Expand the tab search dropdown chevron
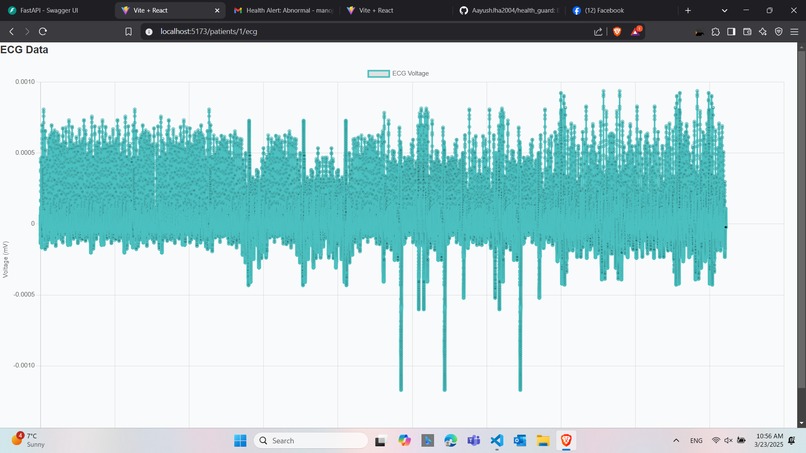This screenshot has height=453, width=806. click(724, 10)
